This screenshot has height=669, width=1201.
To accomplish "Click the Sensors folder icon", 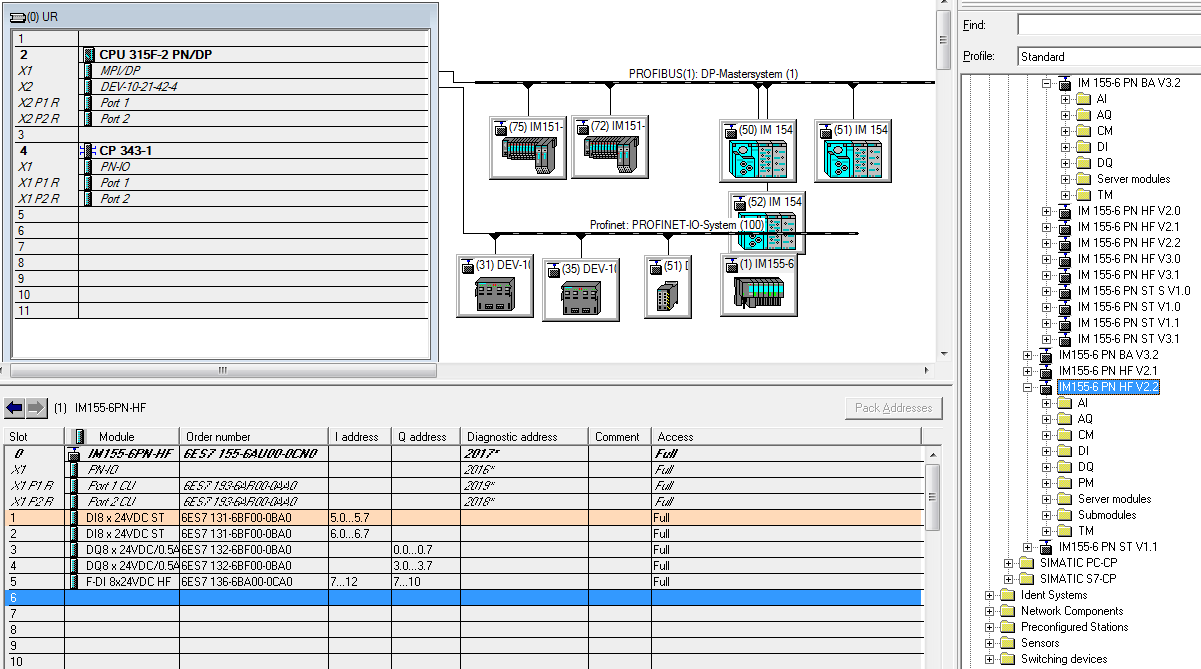I will (x=1007, y=643).
